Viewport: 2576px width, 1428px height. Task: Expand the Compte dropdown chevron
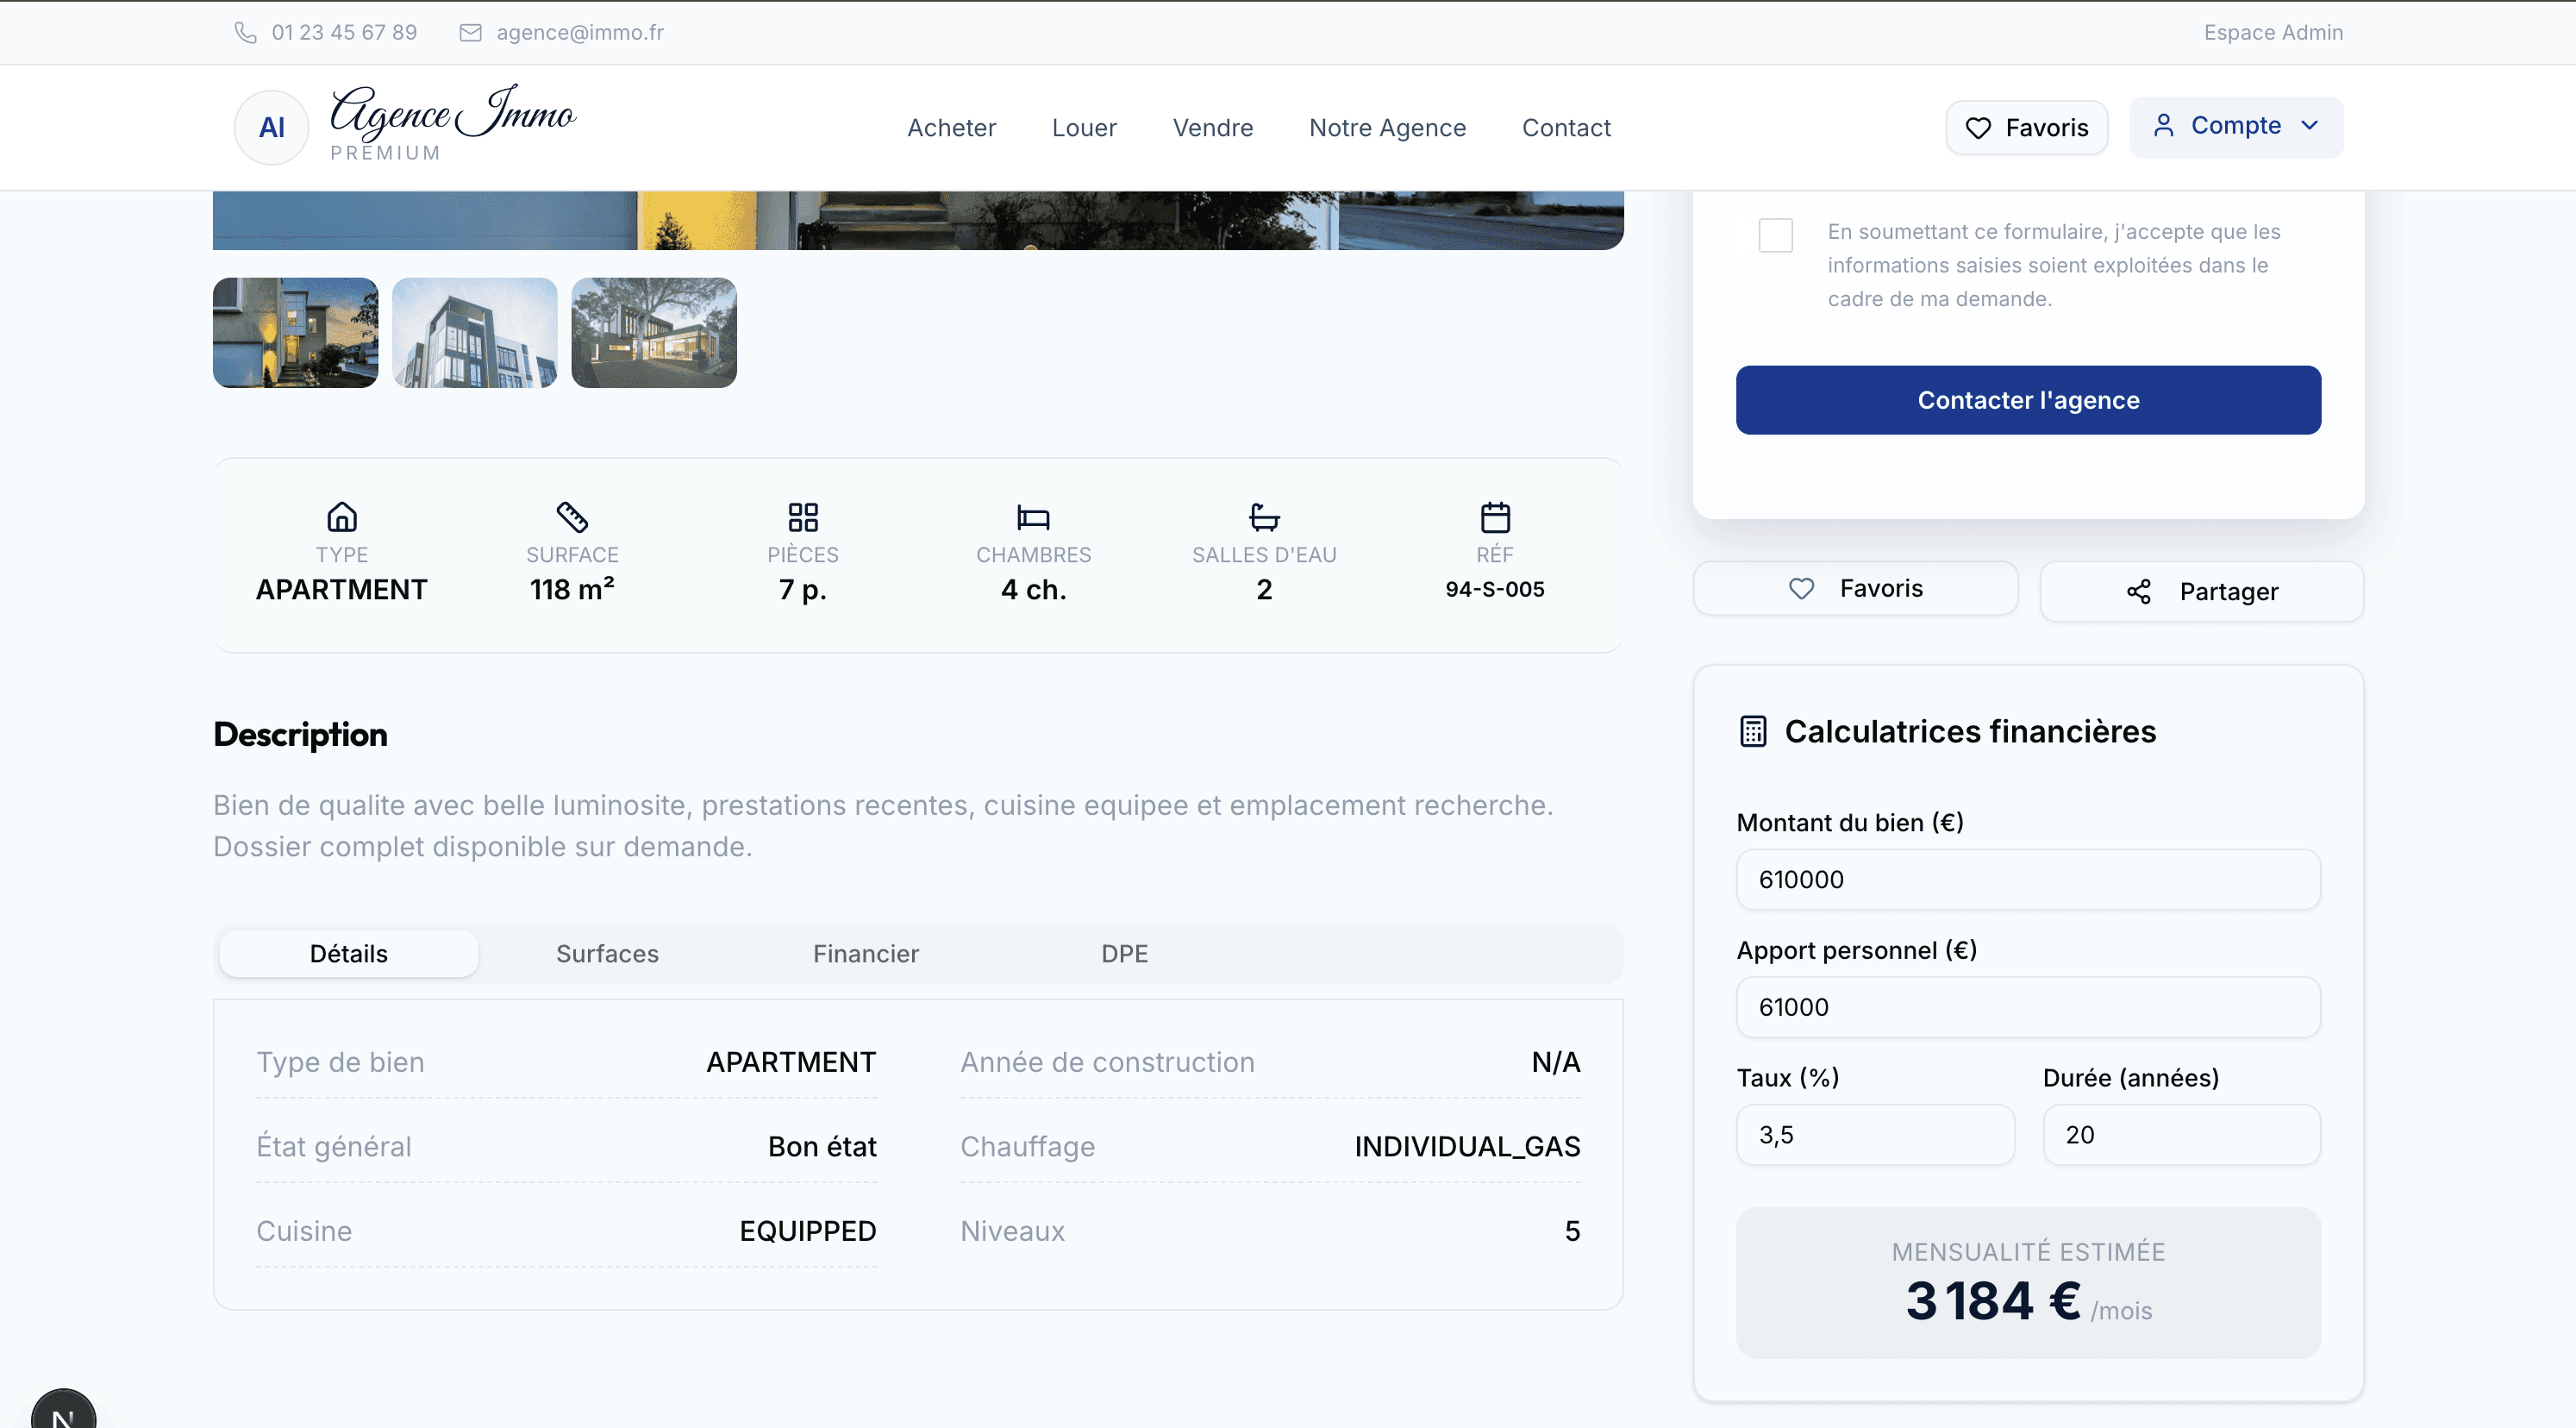click(2309, 126)
